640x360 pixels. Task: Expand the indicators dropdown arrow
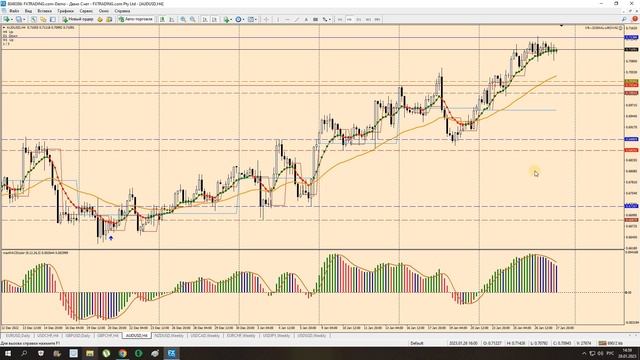231,19
